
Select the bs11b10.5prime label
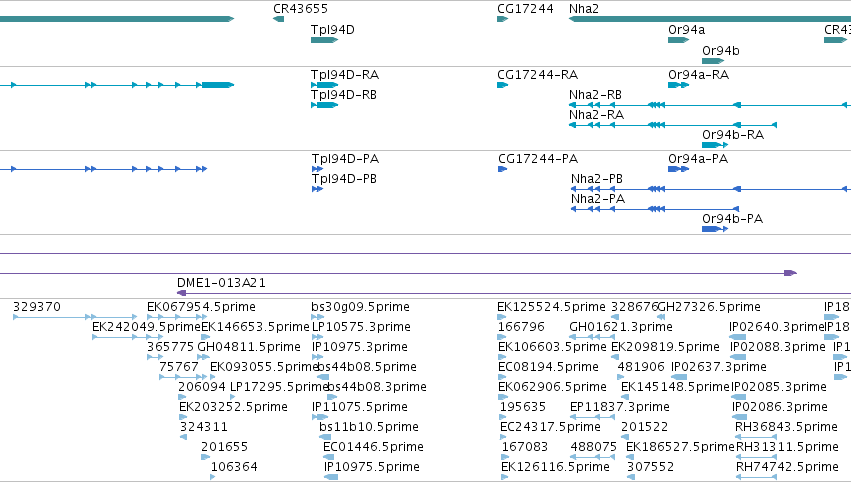pyautogui.click(x=369, y=427)
